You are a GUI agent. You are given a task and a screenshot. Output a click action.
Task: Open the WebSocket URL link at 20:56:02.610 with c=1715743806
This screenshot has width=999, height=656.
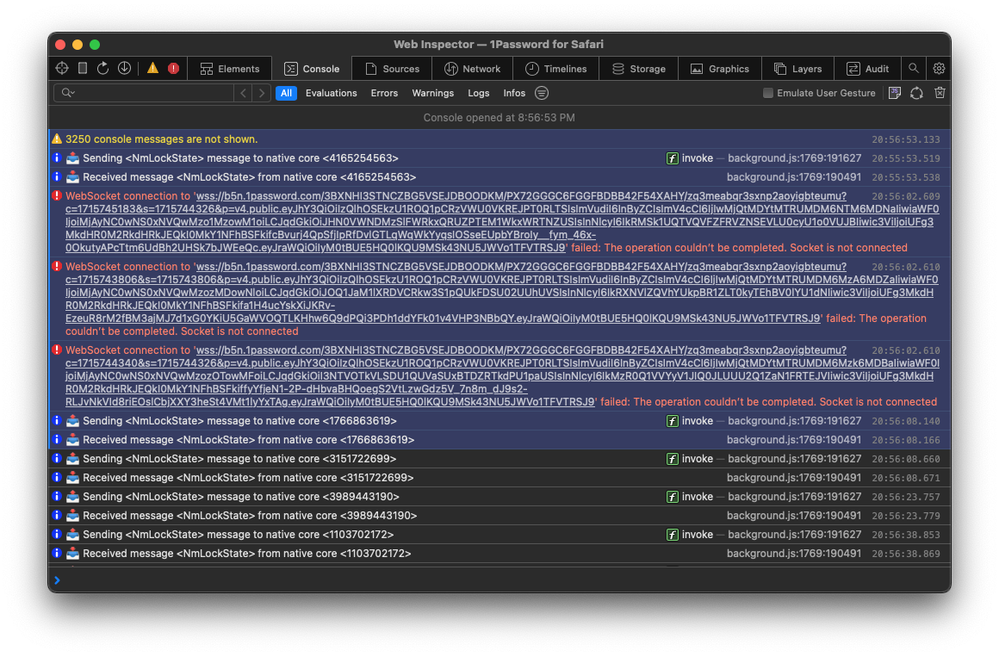click(x=501, y=292)
